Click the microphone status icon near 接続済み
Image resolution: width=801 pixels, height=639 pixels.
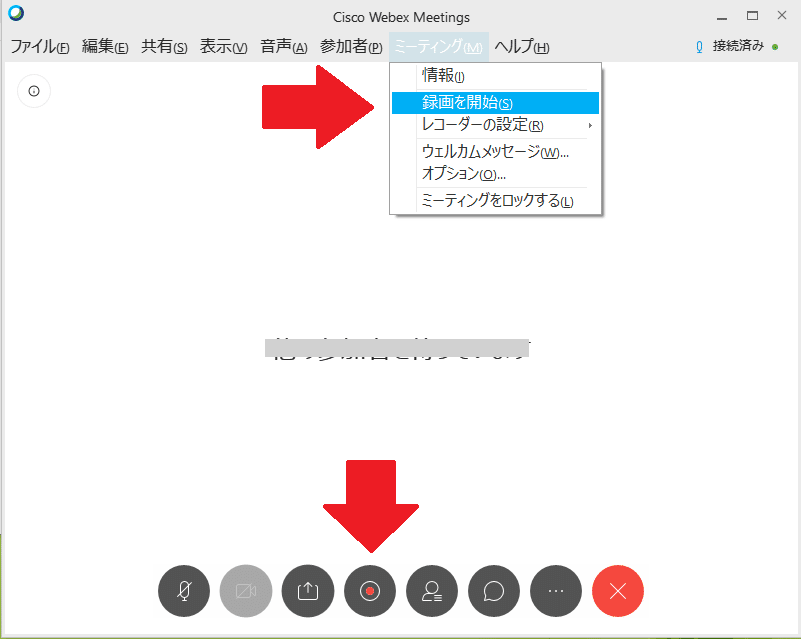point(698,46)
